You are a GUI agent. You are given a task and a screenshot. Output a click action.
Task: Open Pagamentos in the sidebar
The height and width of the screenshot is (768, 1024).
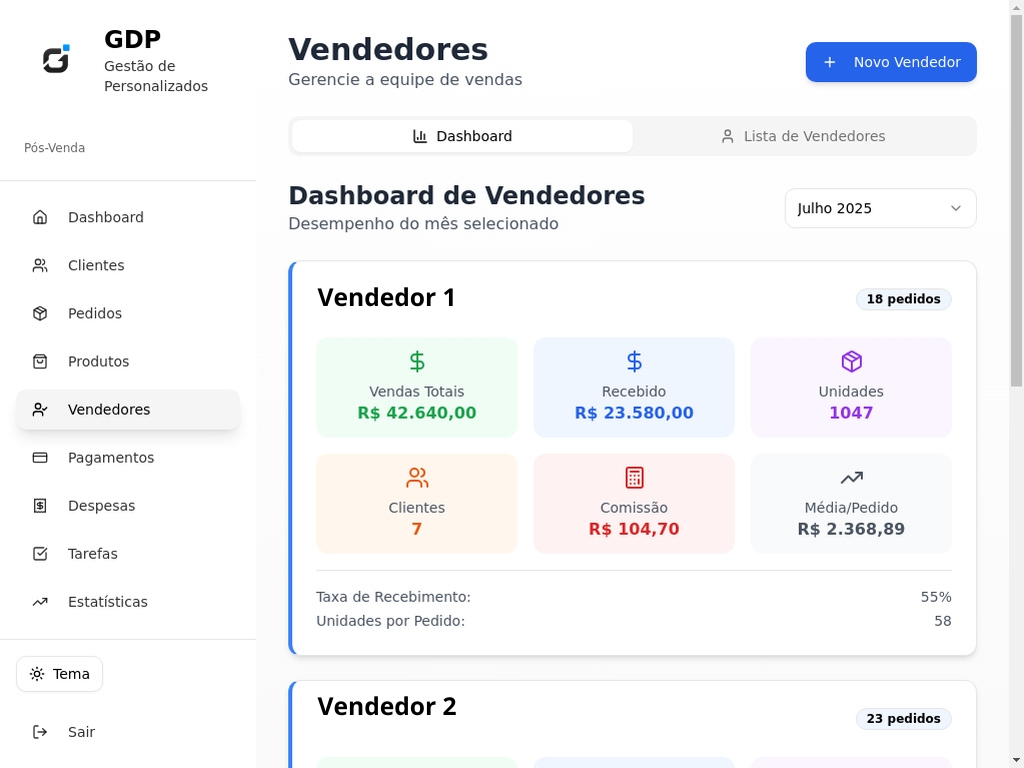click(128, 458)
